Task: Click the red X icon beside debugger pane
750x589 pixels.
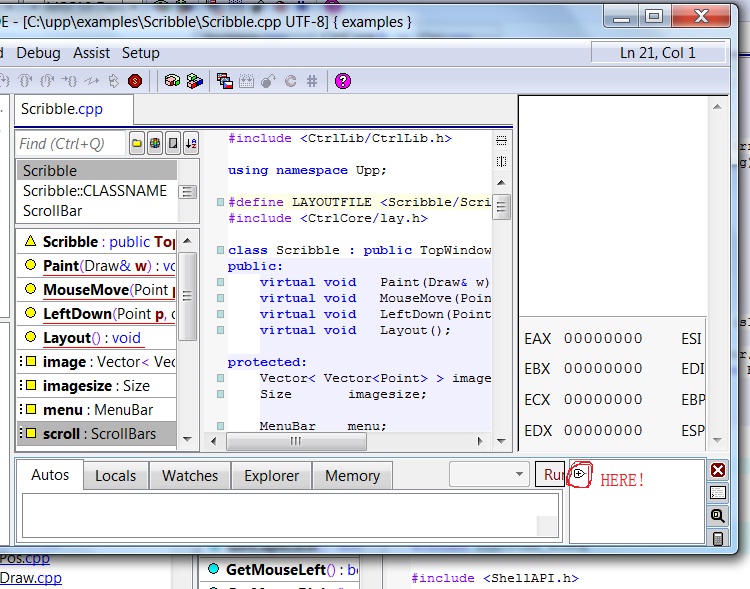Action: (718, 470)
